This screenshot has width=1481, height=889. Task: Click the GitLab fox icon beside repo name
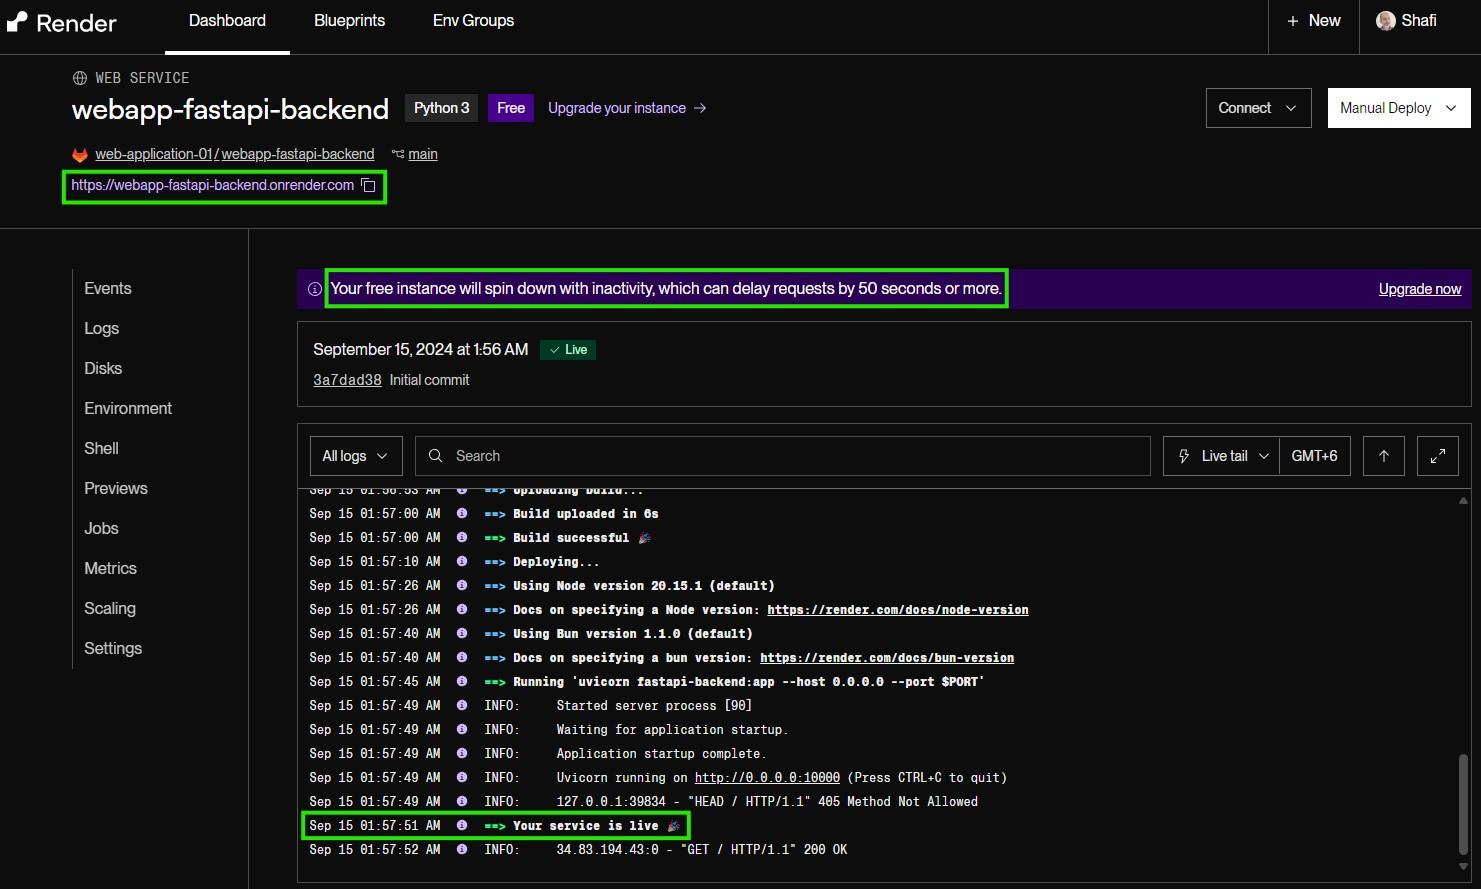coord(80,154)
